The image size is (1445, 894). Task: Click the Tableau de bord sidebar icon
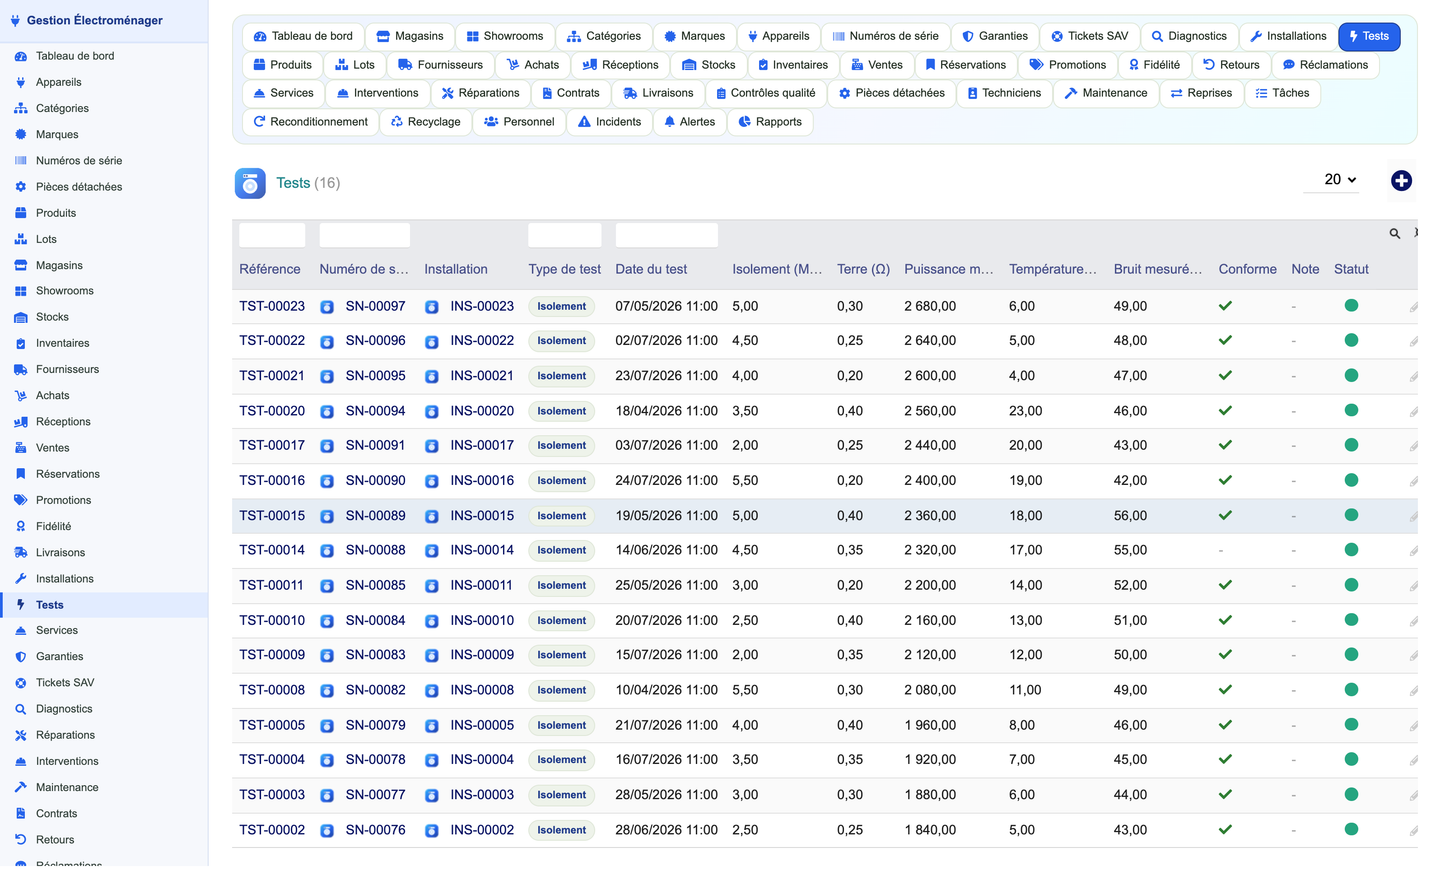(20, 56)
